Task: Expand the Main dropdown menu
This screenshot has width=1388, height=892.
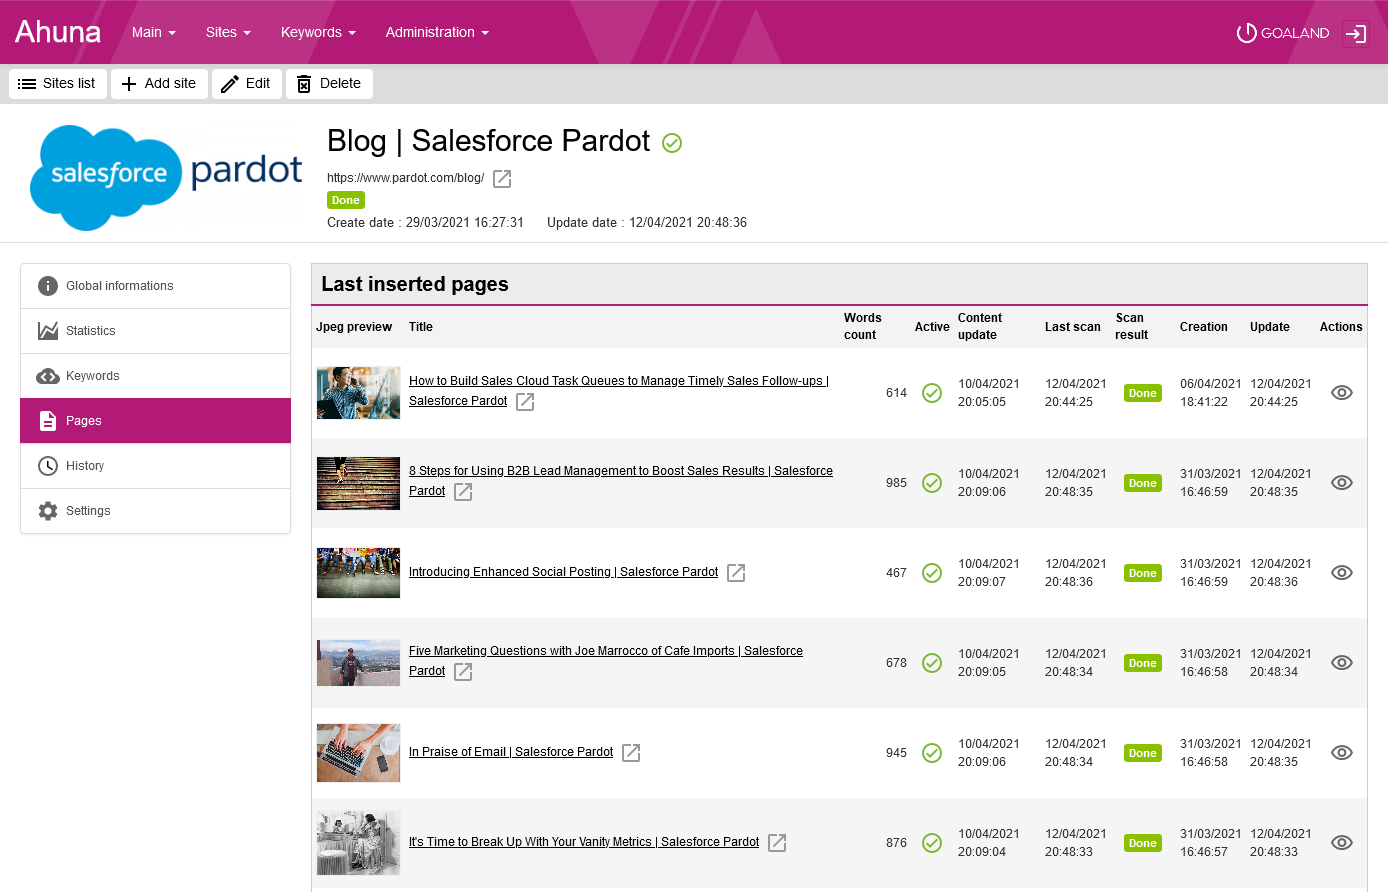Action: 153,32
